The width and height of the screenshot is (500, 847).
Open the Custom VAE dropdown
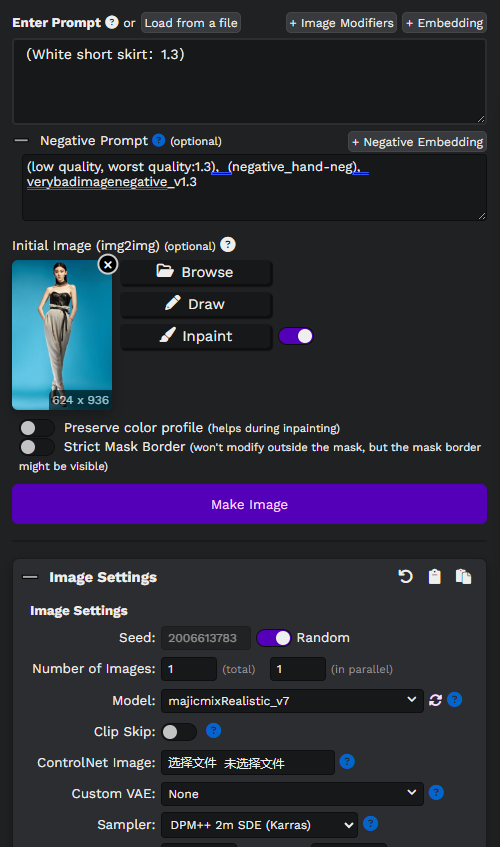[x=292, y=794]
